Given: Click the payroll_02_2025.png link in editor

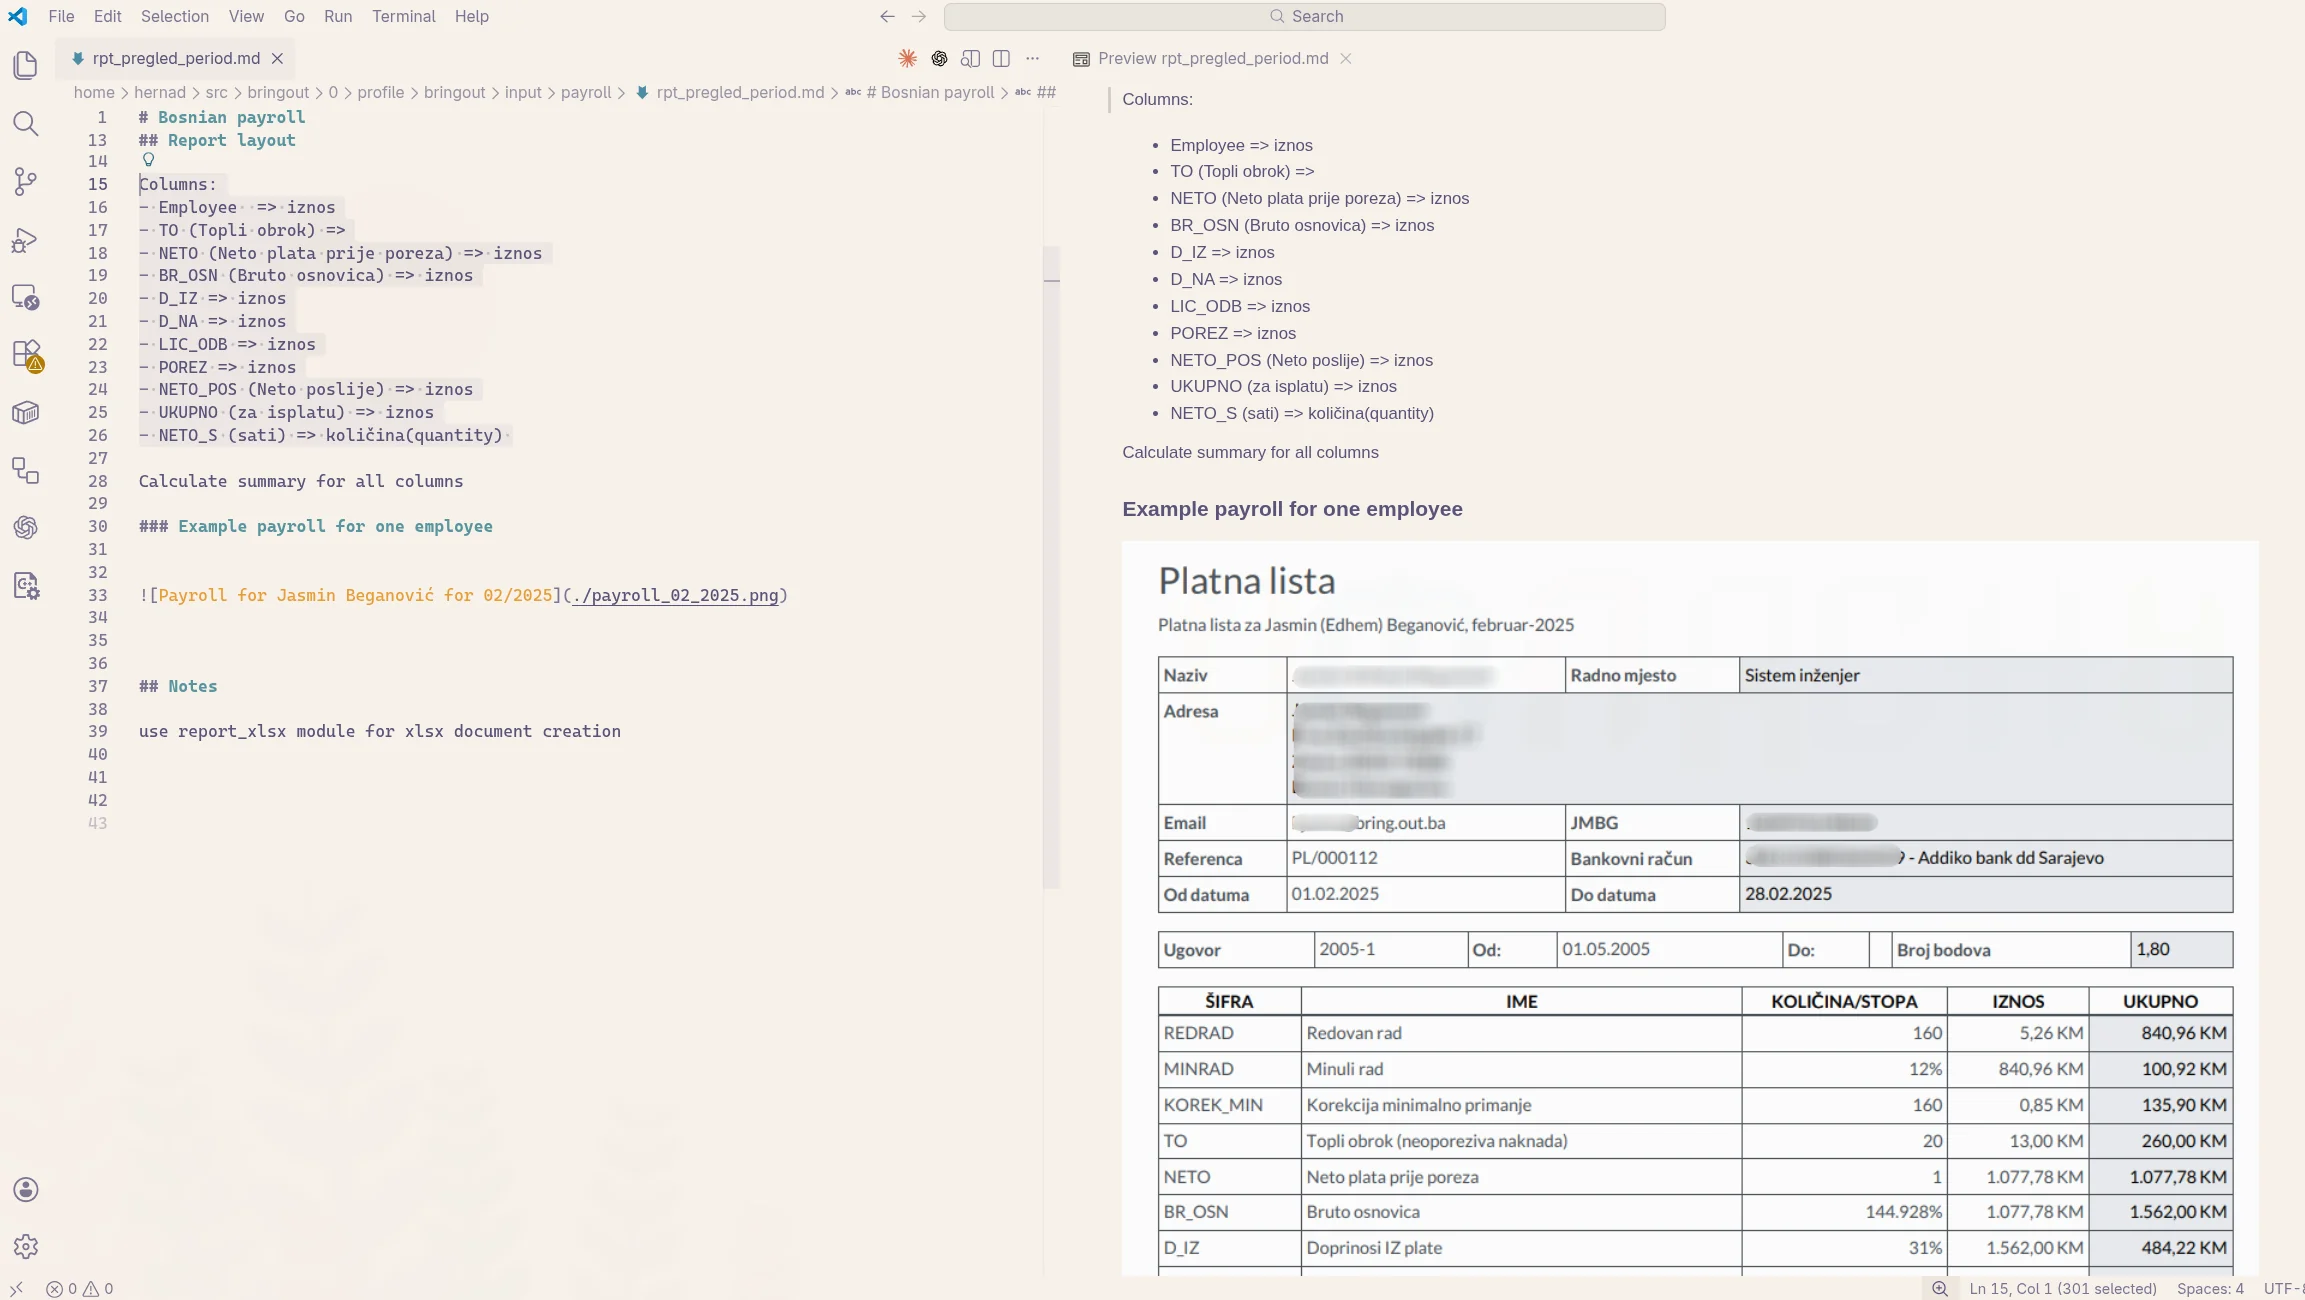Looking at the screenshot, I should pos(676,596).
